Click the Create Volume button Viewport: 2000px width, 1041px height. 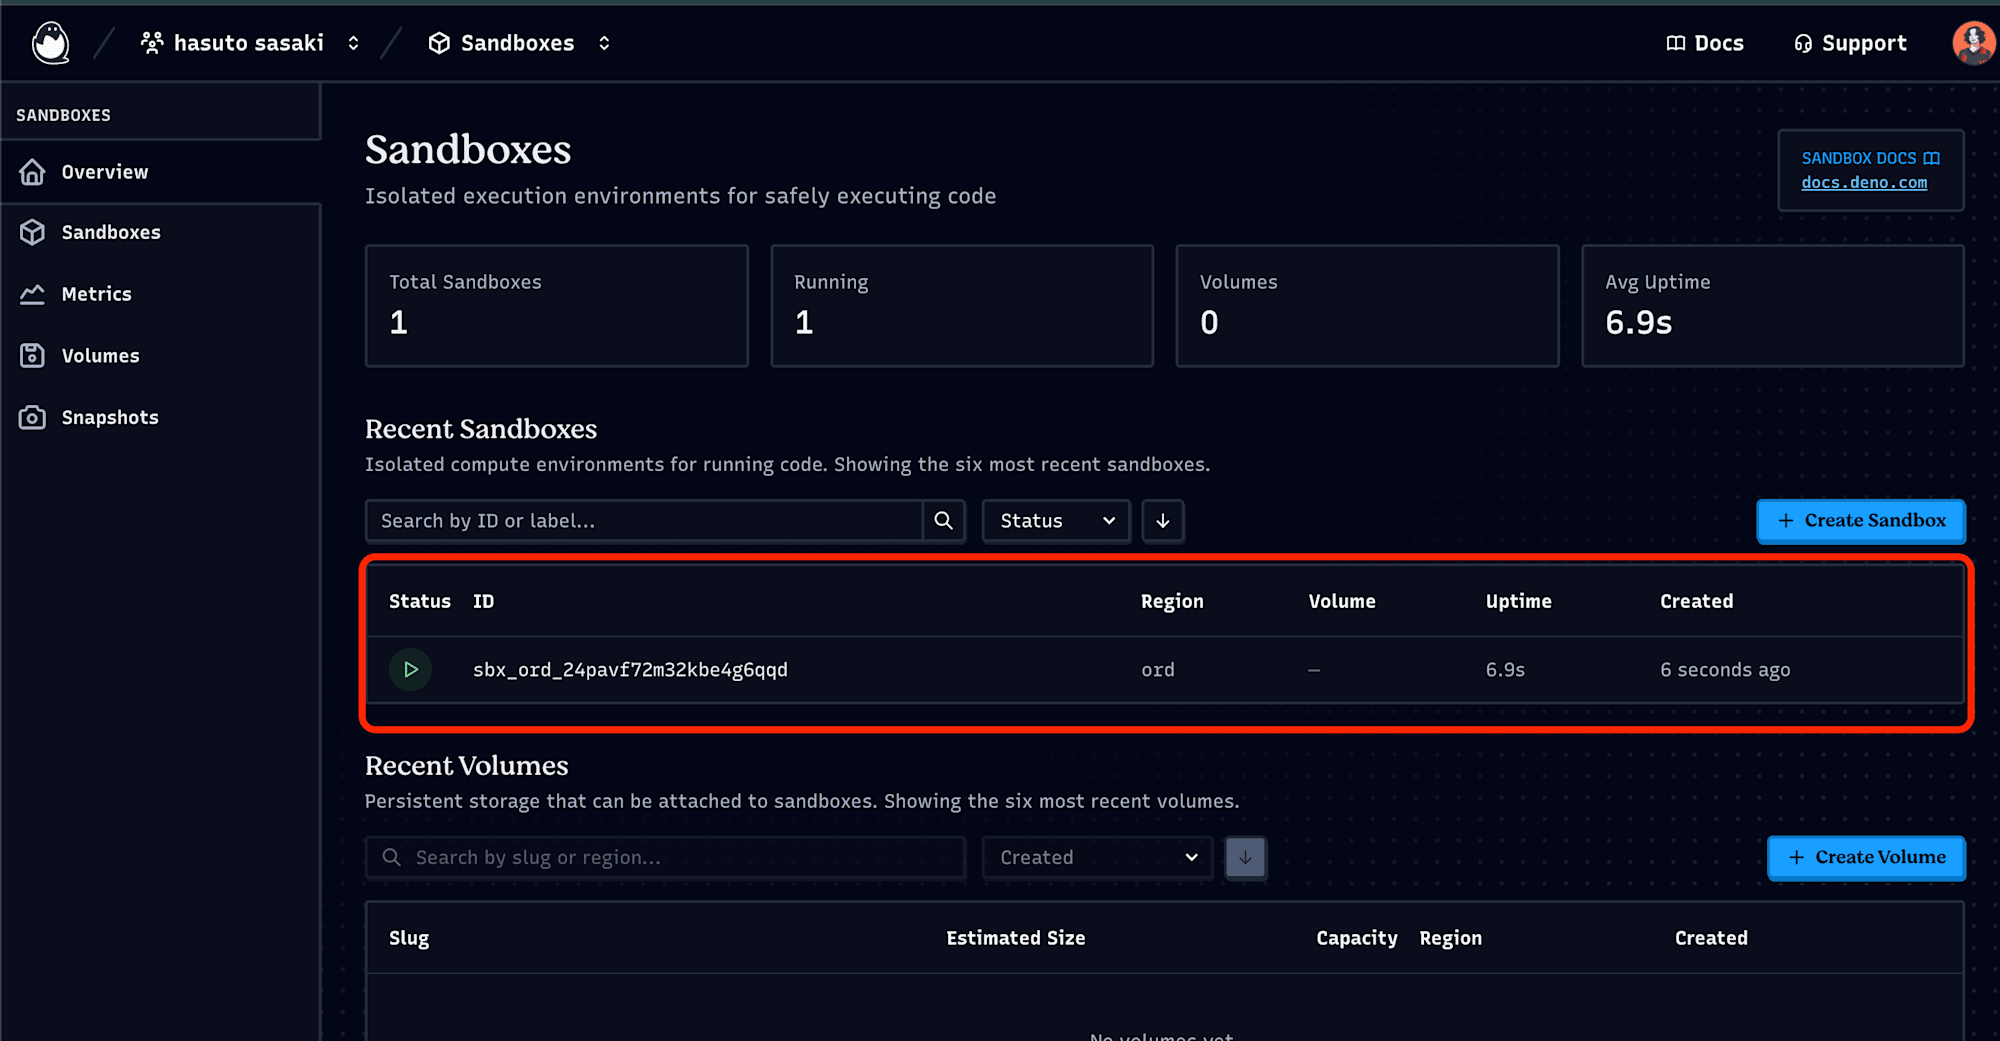click(x=1866, y=858)
